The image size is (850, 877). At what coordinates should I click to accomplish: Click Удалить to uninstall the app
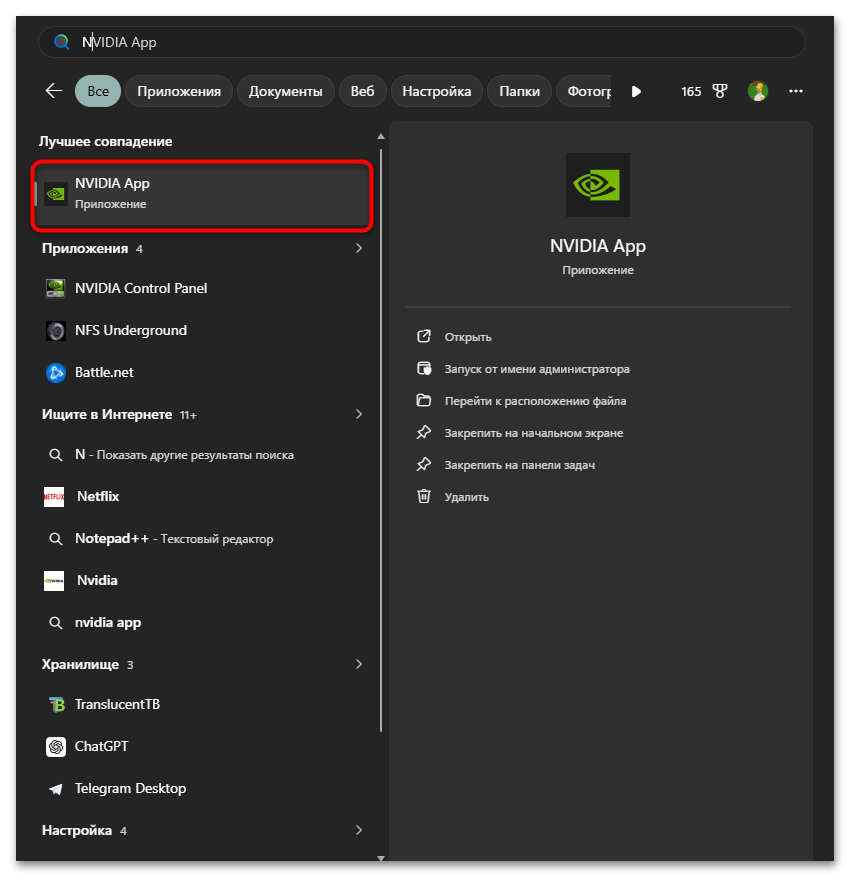[x=466, y=497]
